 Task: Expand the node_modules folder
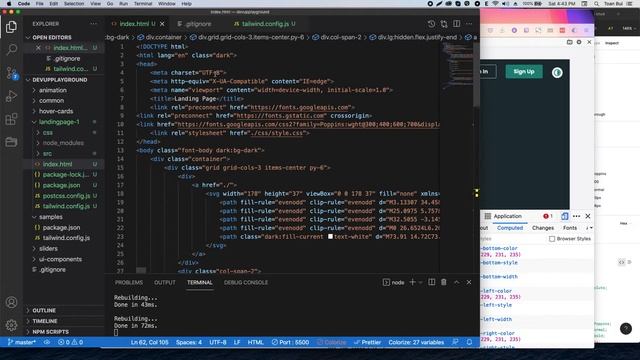pyautogui.click(x=63, y=143)
